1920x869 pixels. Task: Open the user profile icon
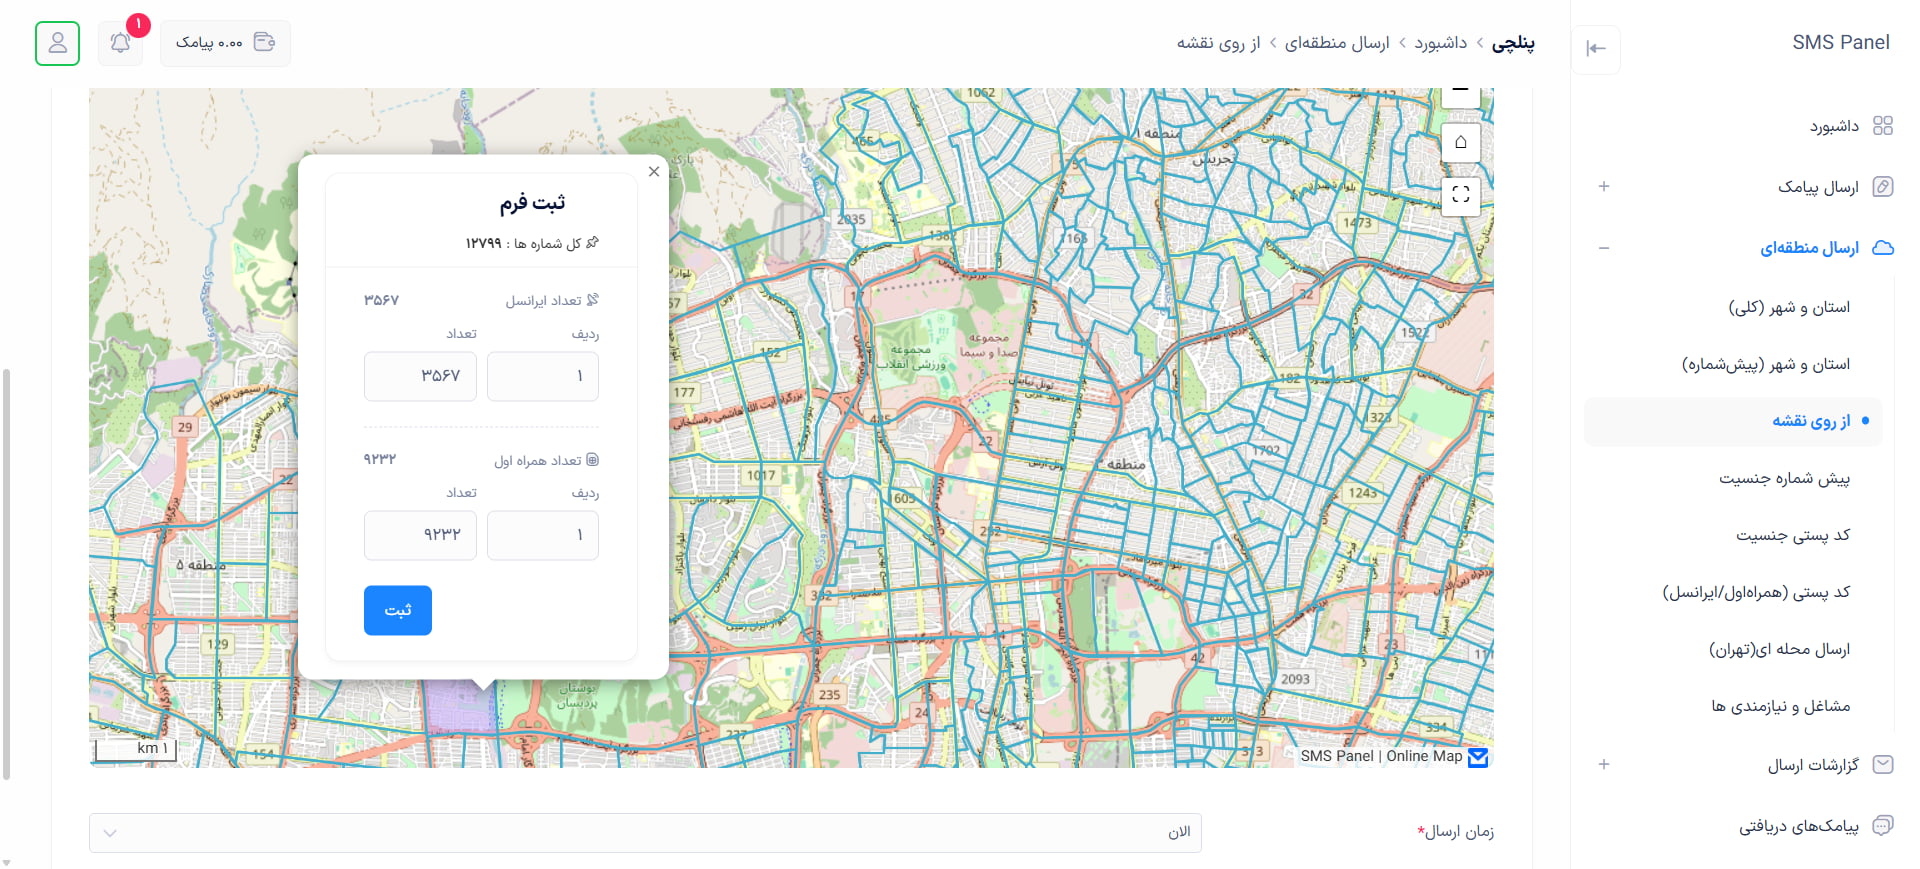coord(57,43)
